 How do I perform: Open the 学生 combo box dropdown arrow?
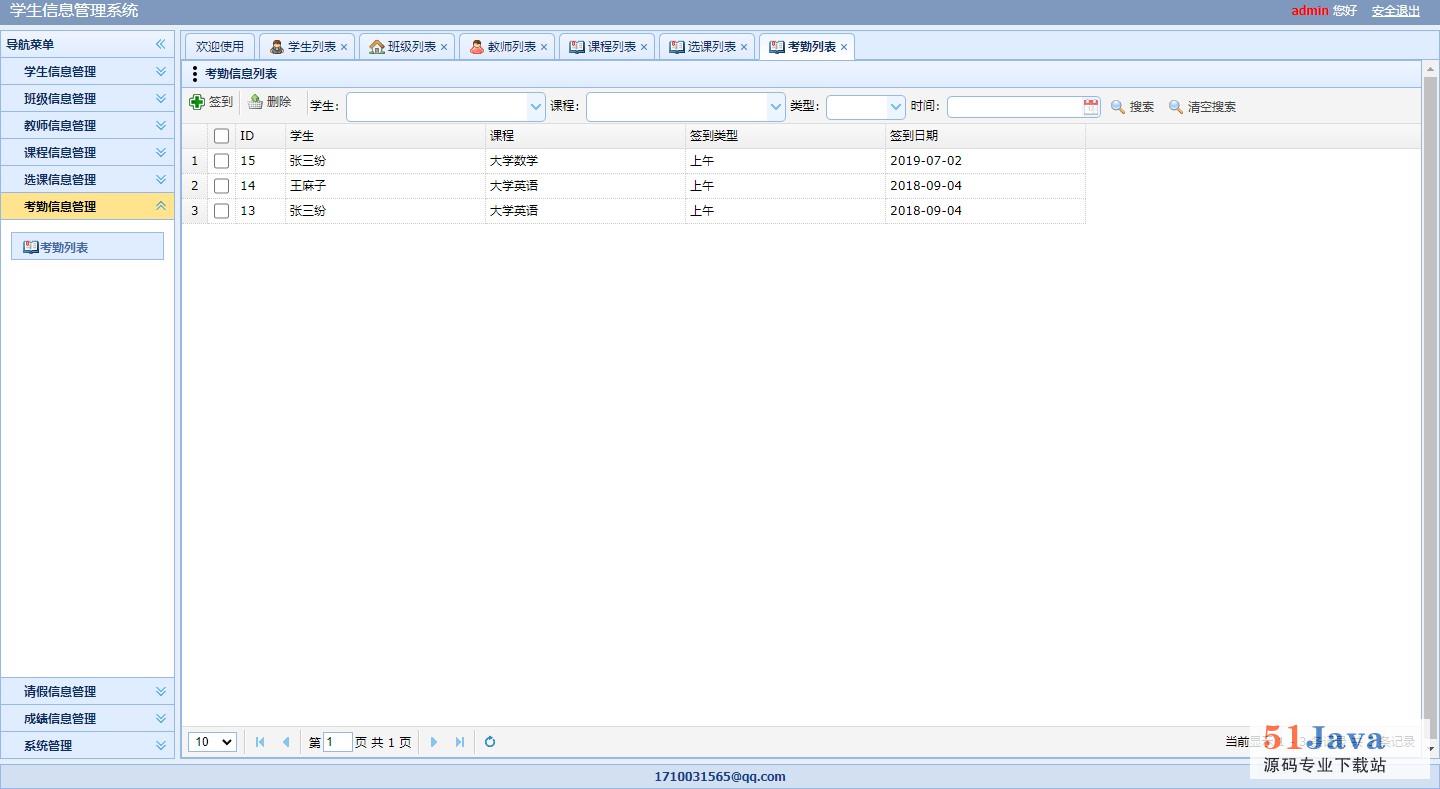(x=536, y=107)
